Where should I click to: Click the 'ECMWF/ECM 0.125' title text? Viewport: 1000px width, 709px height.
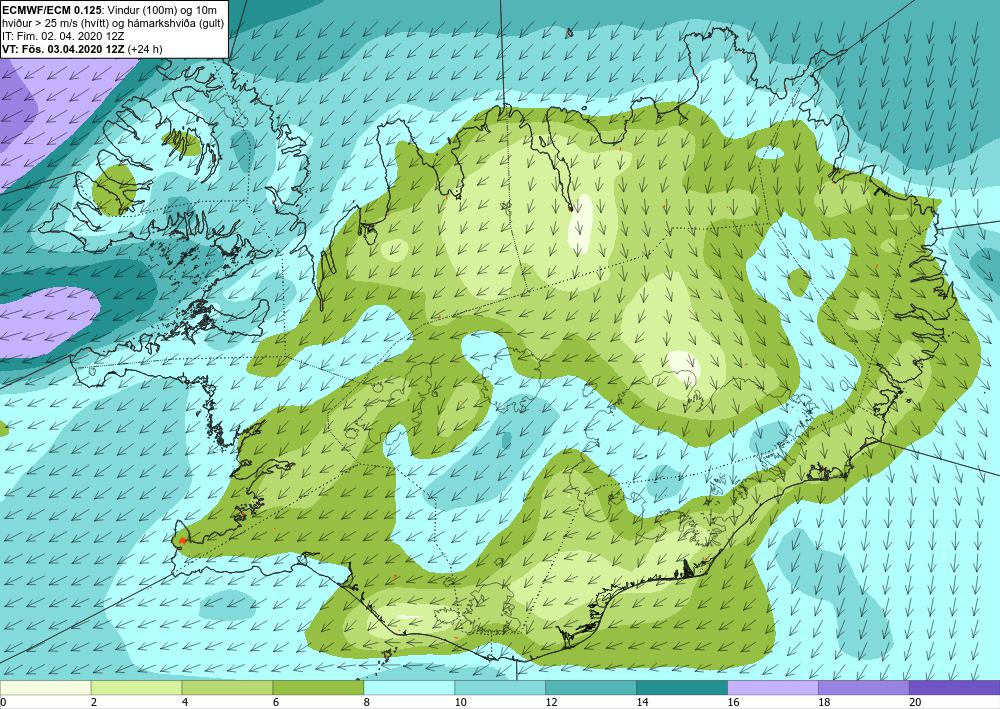click(x=52, y=10)
